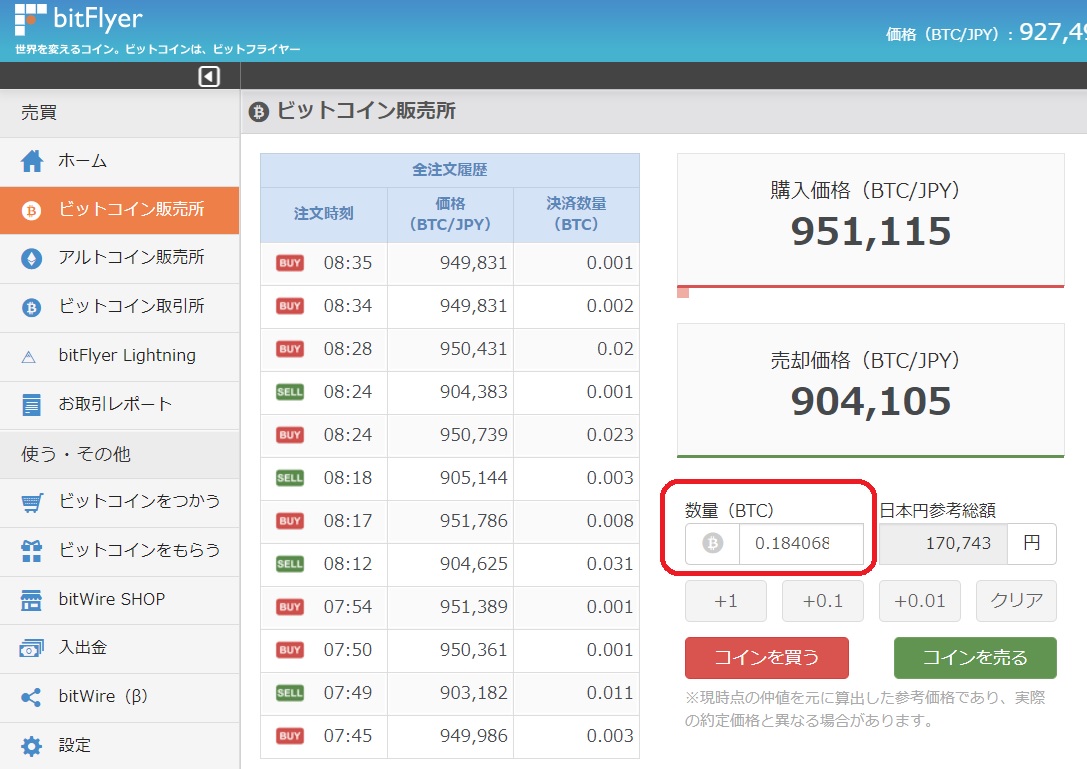
Task: Click the bitcoin icon in the quantity field
Action: click(712, 543)
